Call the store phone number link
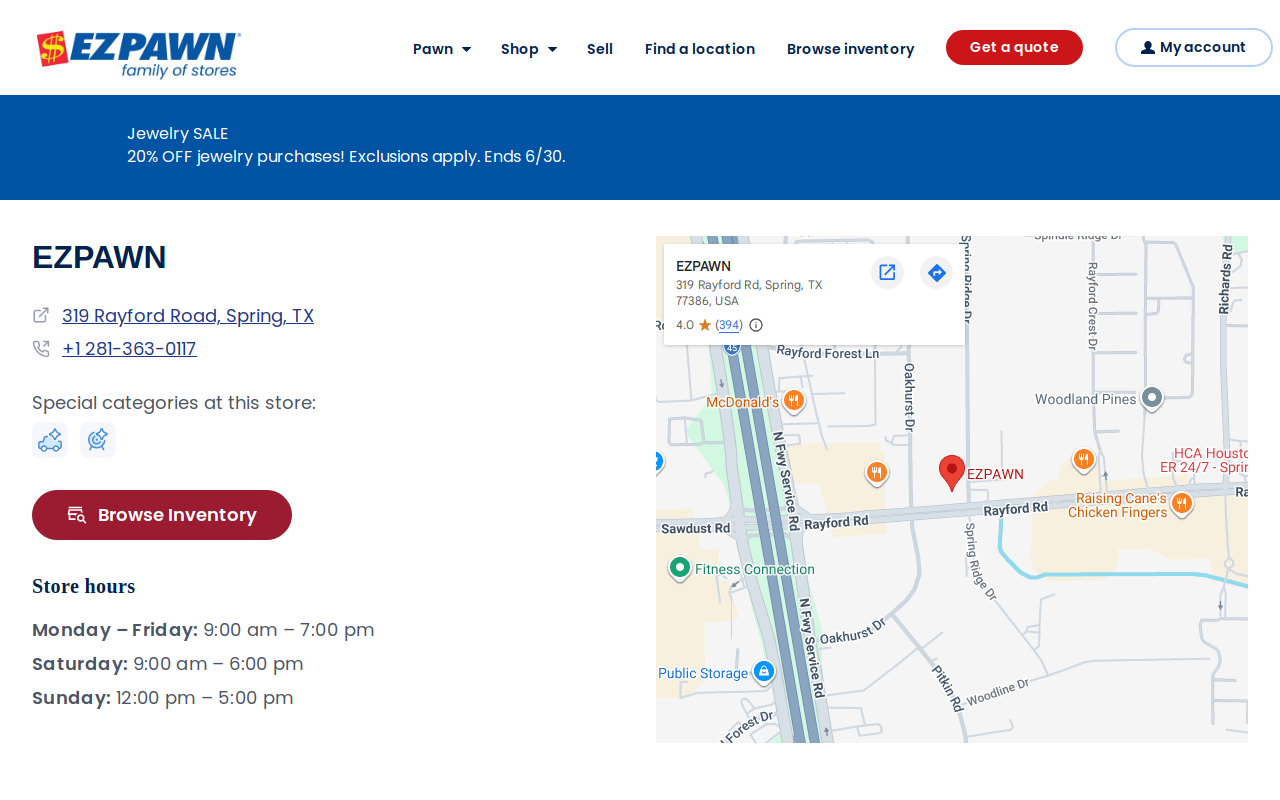Image resolution: width=1280 pixels, height=800 pixels. click(x=129, y=349)
